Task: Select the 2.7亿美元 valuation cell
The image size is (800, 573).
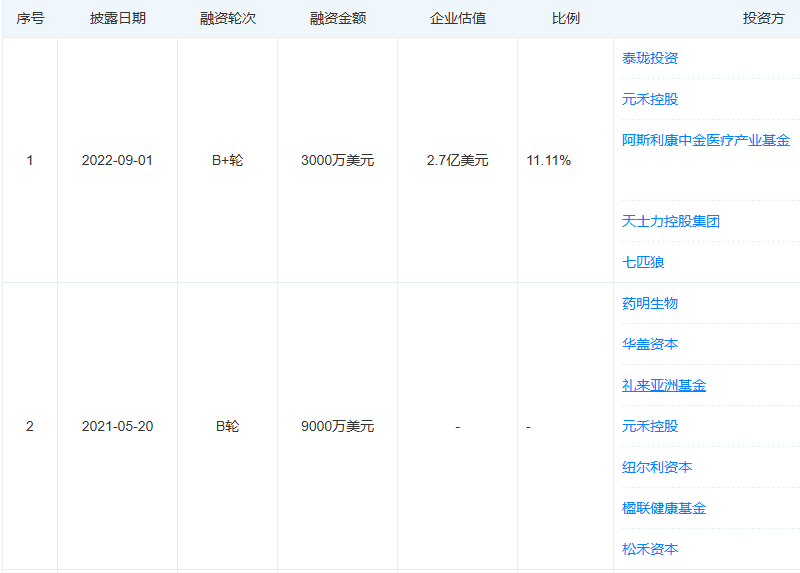Action: (x=458, y=160)
